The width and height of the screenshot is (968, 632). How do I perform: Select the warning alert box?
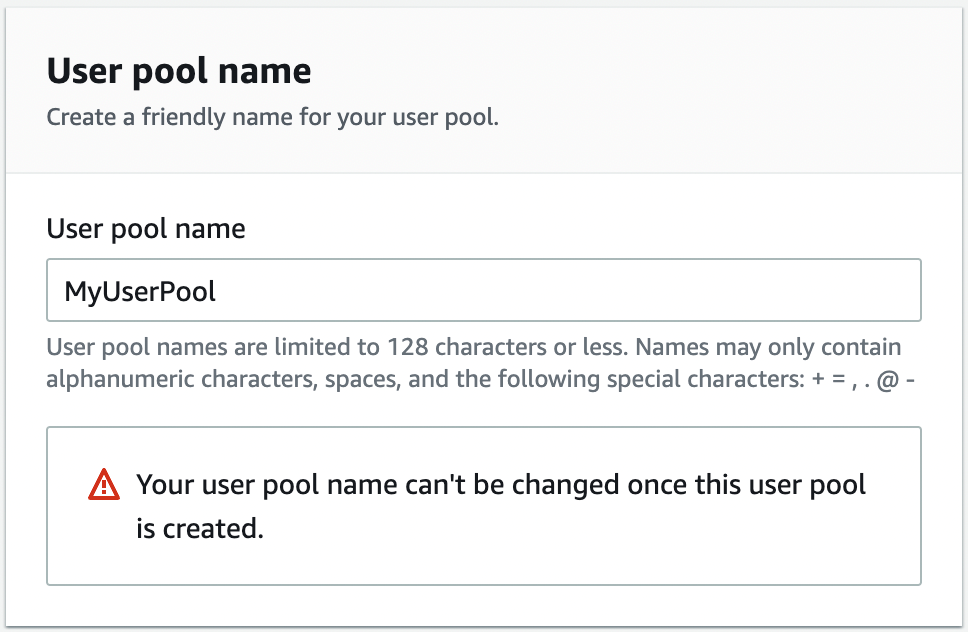[484, 505]
